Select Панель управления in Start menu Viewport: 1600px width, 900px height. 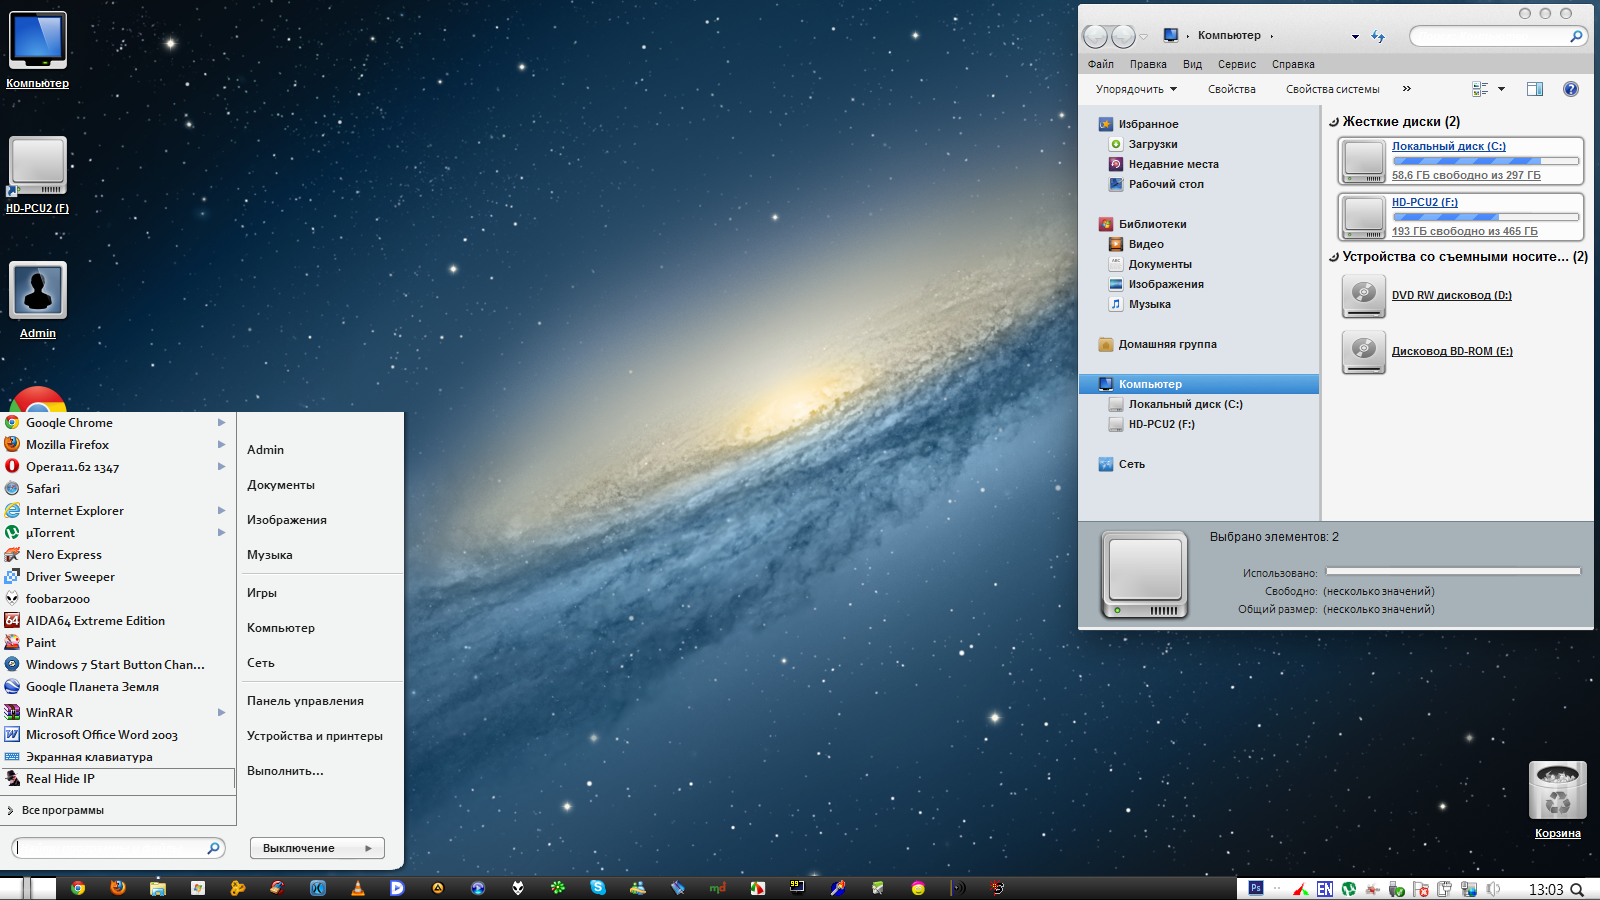click(305, 701)
